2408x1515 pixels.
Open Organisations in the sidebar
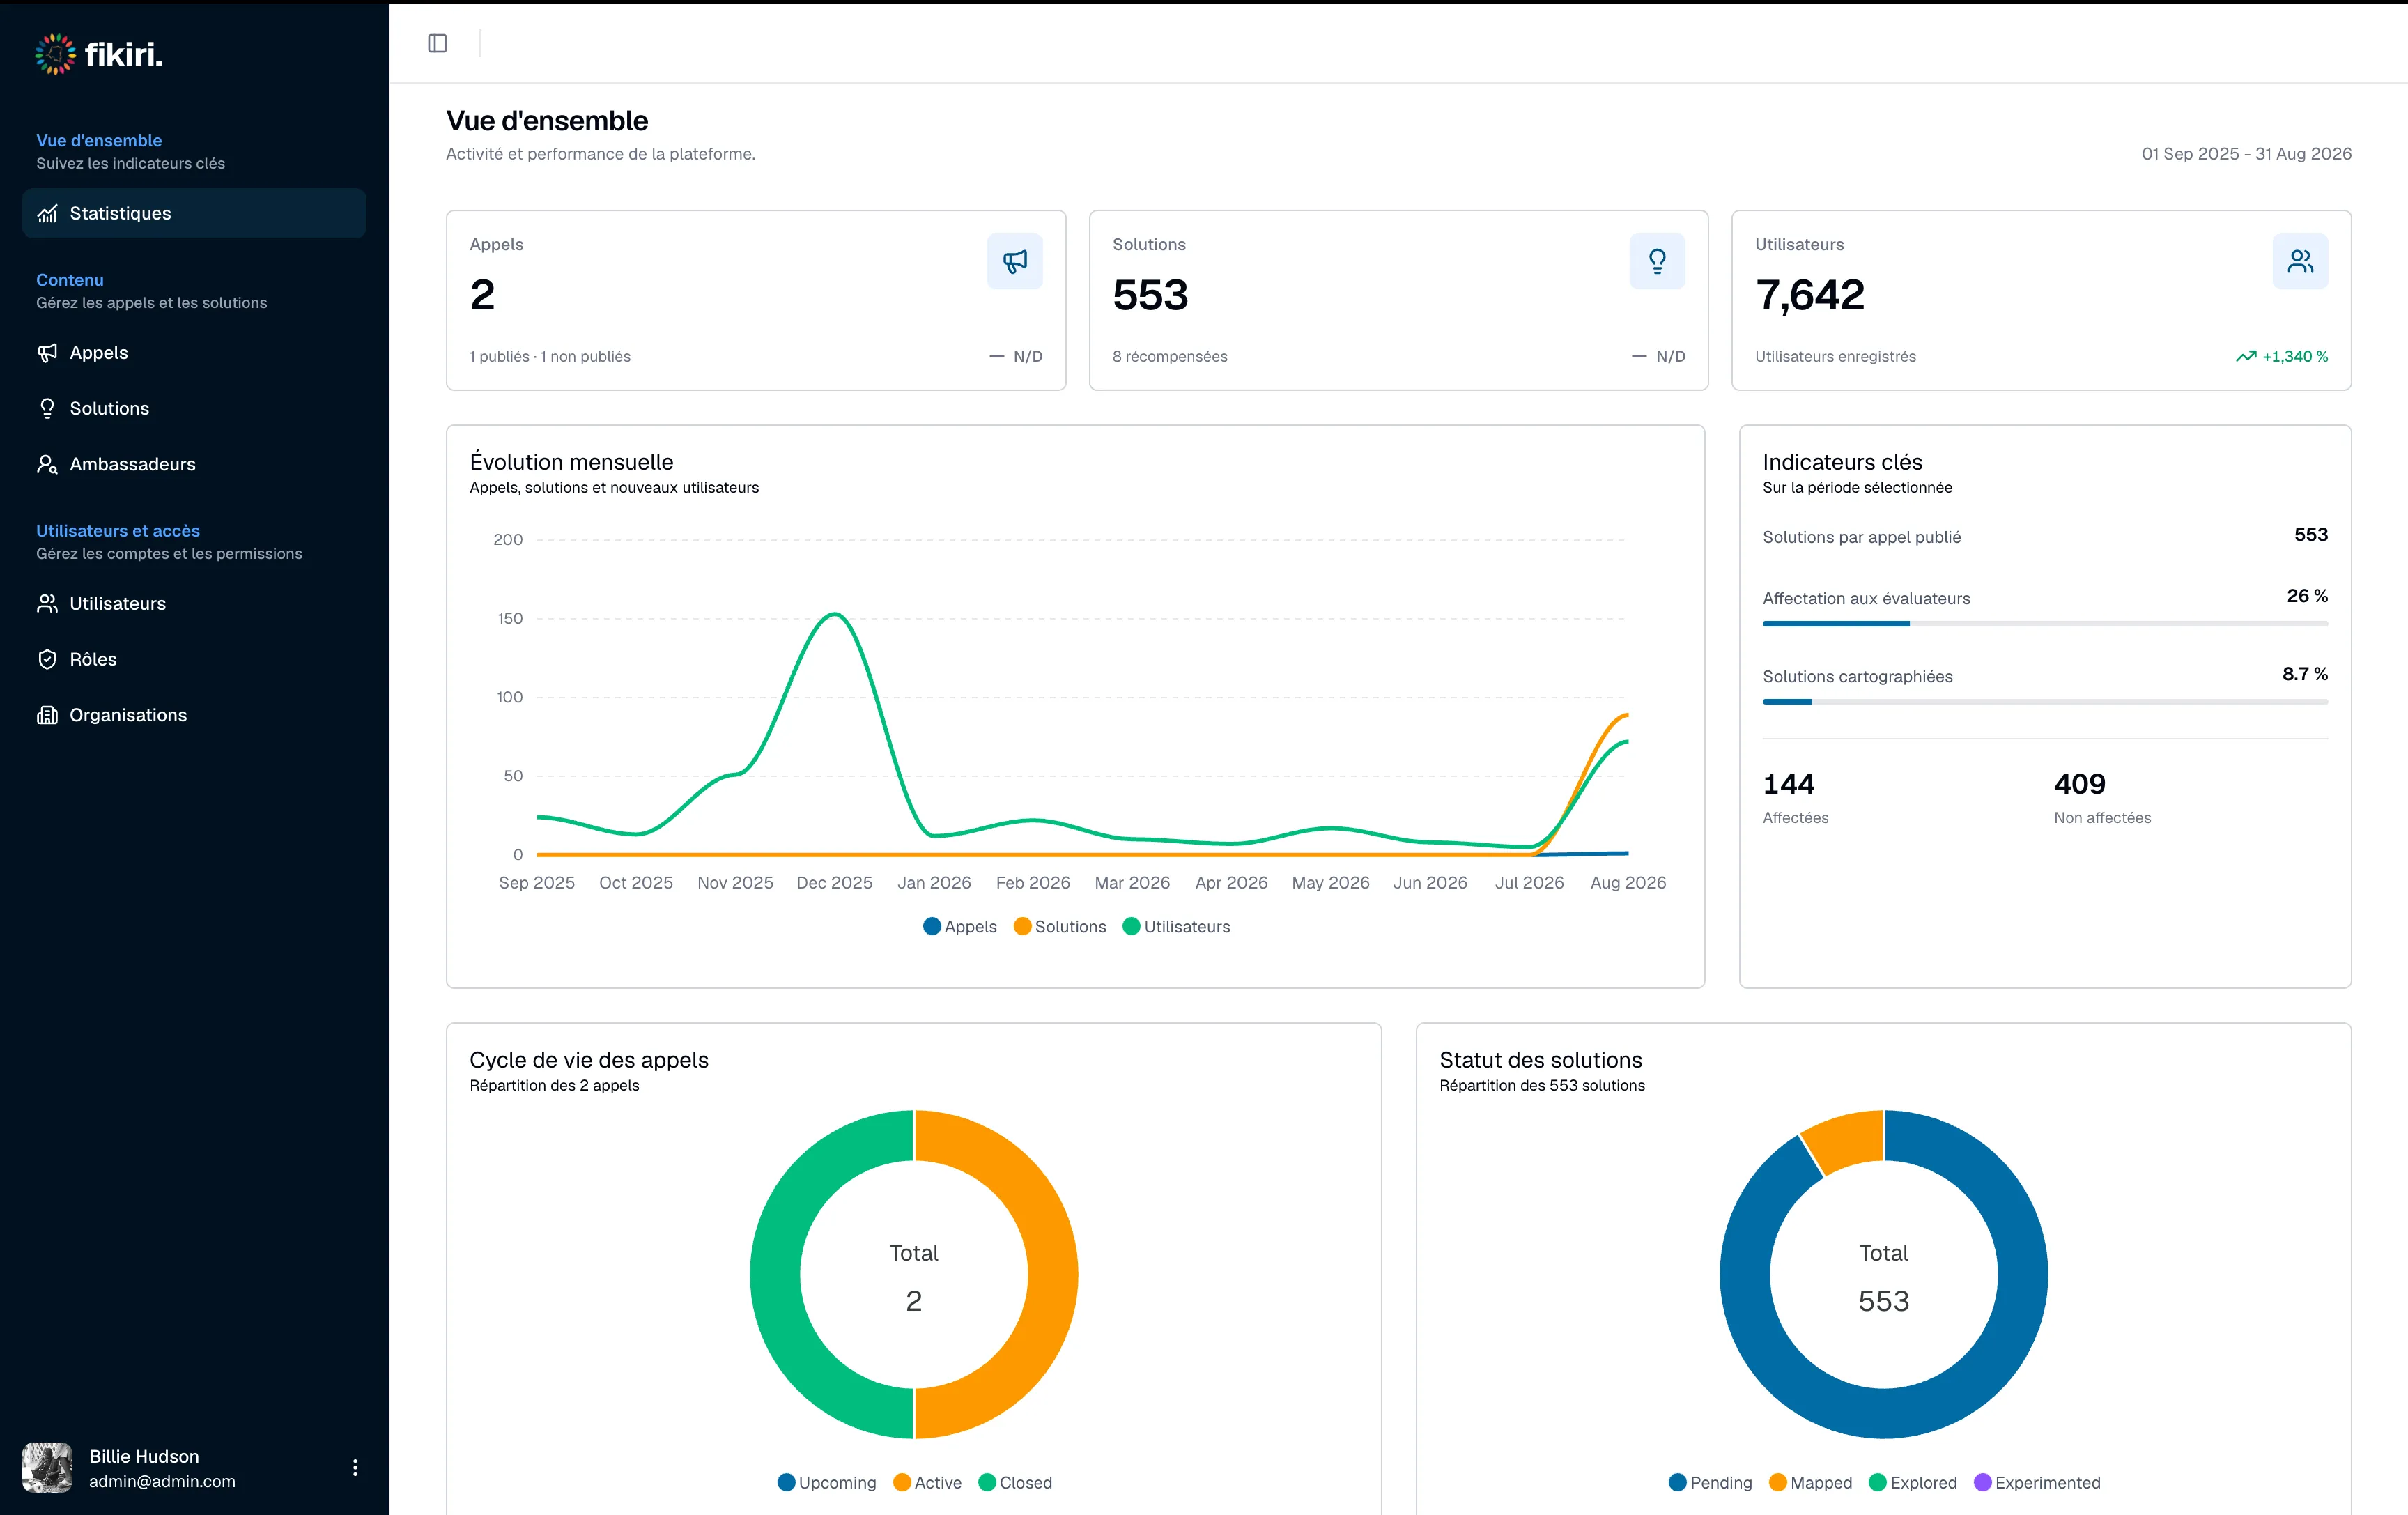(194, 715)
